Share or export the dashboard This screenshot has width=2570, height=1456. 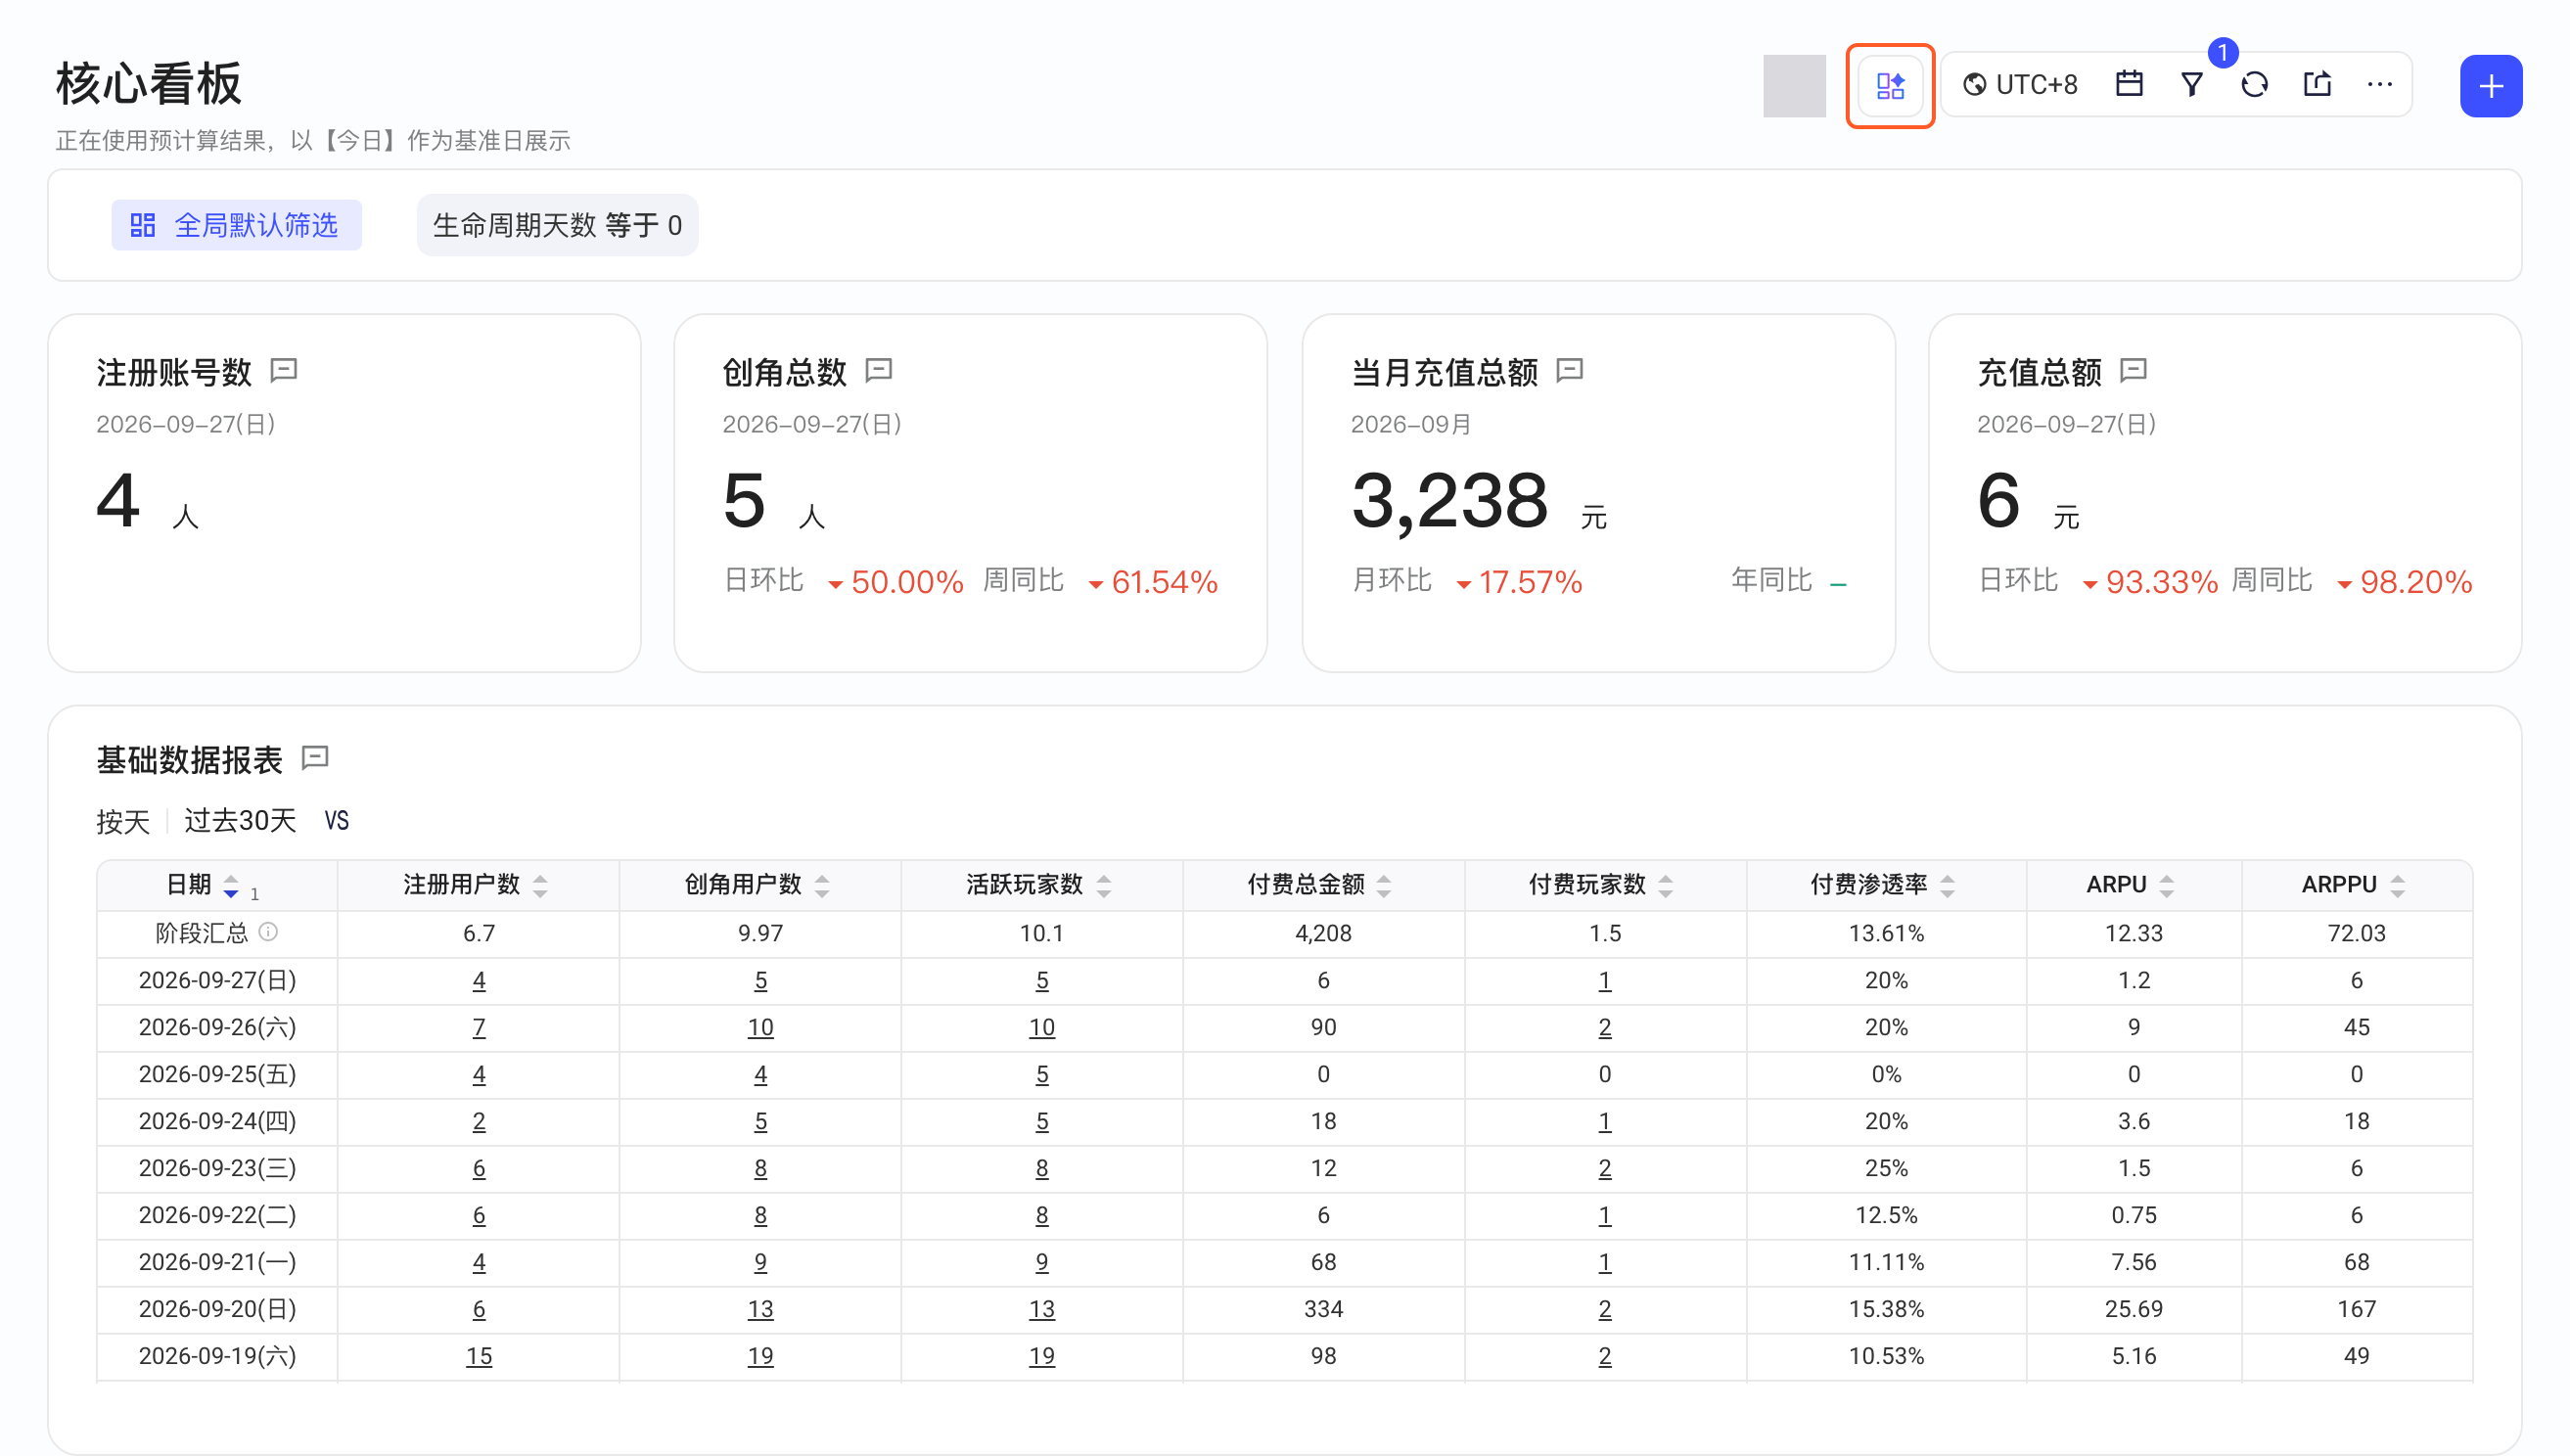[2316, 85]
